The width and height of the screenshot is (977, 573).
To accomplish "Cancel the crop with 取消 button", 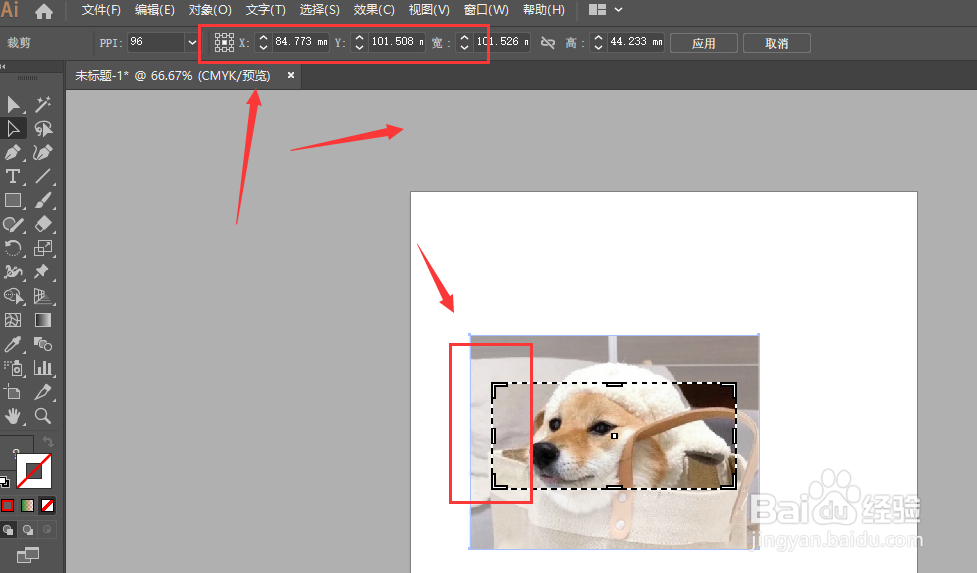I will pos(776,43).
